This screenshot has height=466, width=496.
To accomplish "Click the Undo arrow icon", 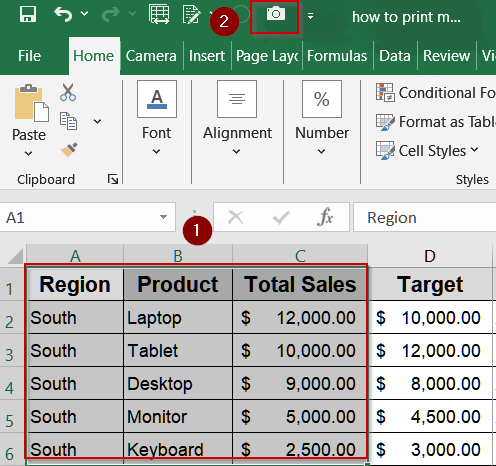I will [63, 14].
